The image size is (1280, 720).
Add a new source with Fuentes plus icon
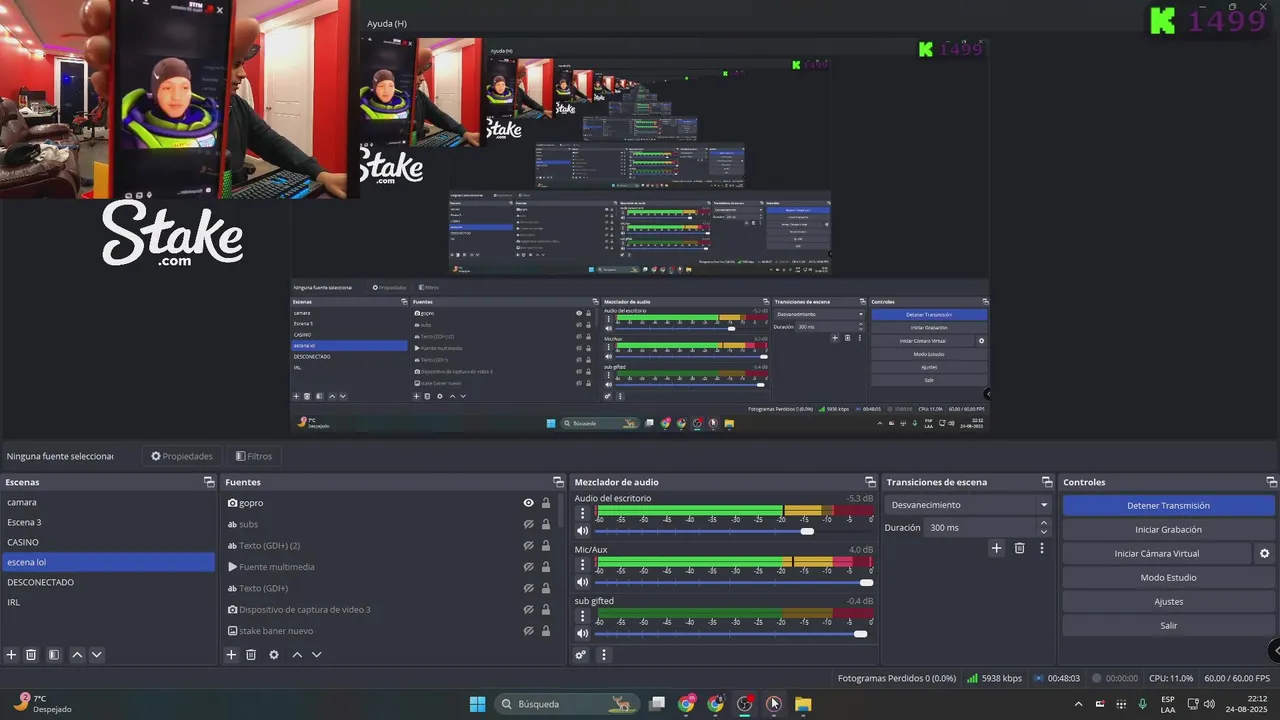click(231, 655)
